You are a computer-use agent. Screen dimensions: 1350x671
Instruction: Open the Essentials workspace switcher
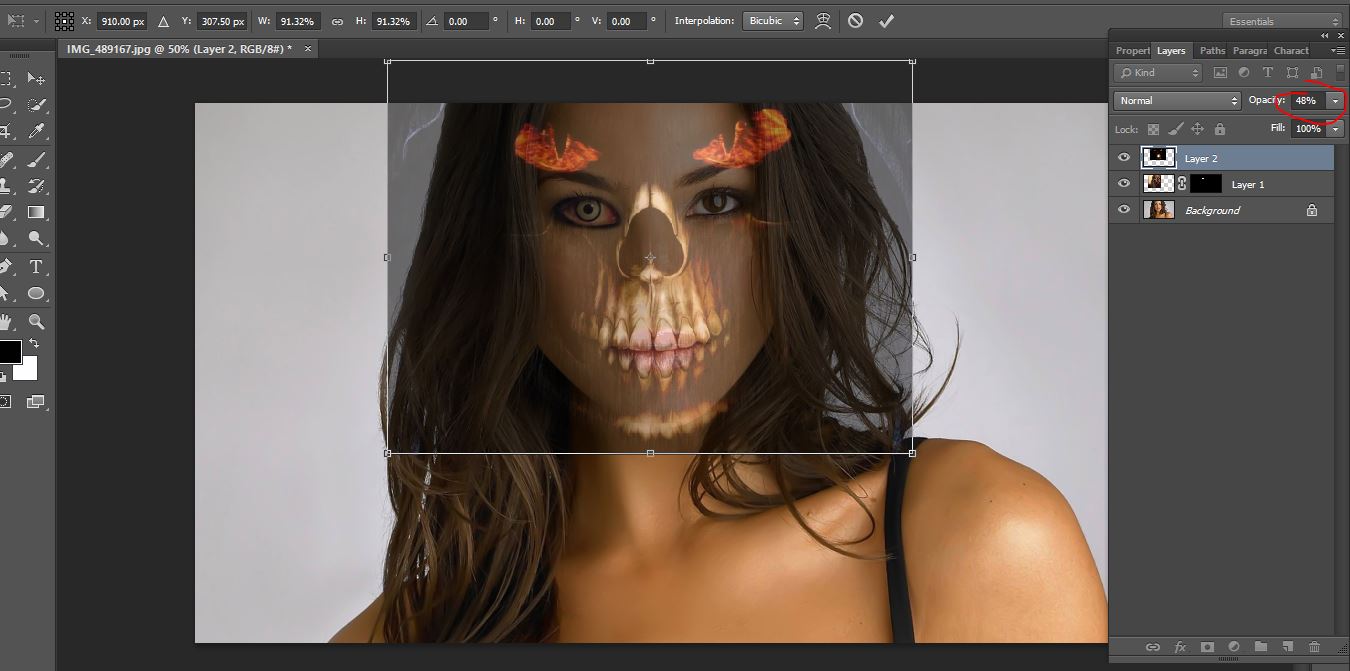[1282, 21]
